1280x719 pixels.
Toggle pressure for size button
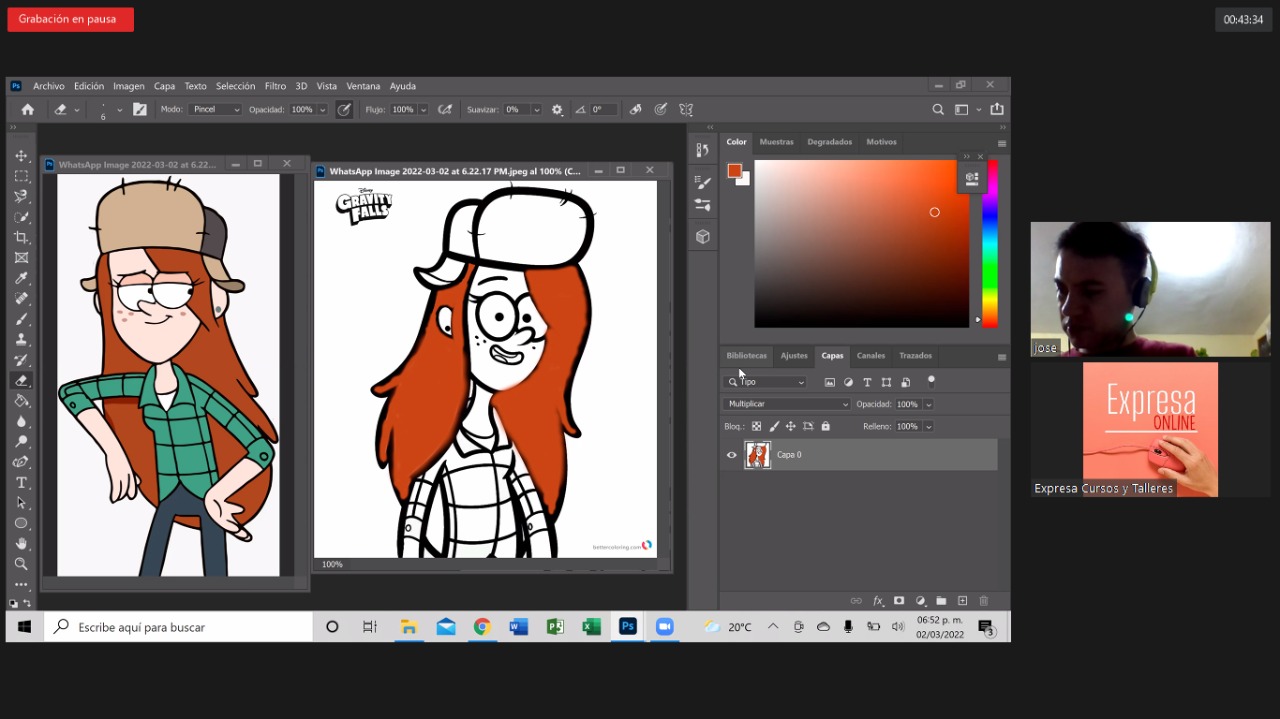point(660,110)
